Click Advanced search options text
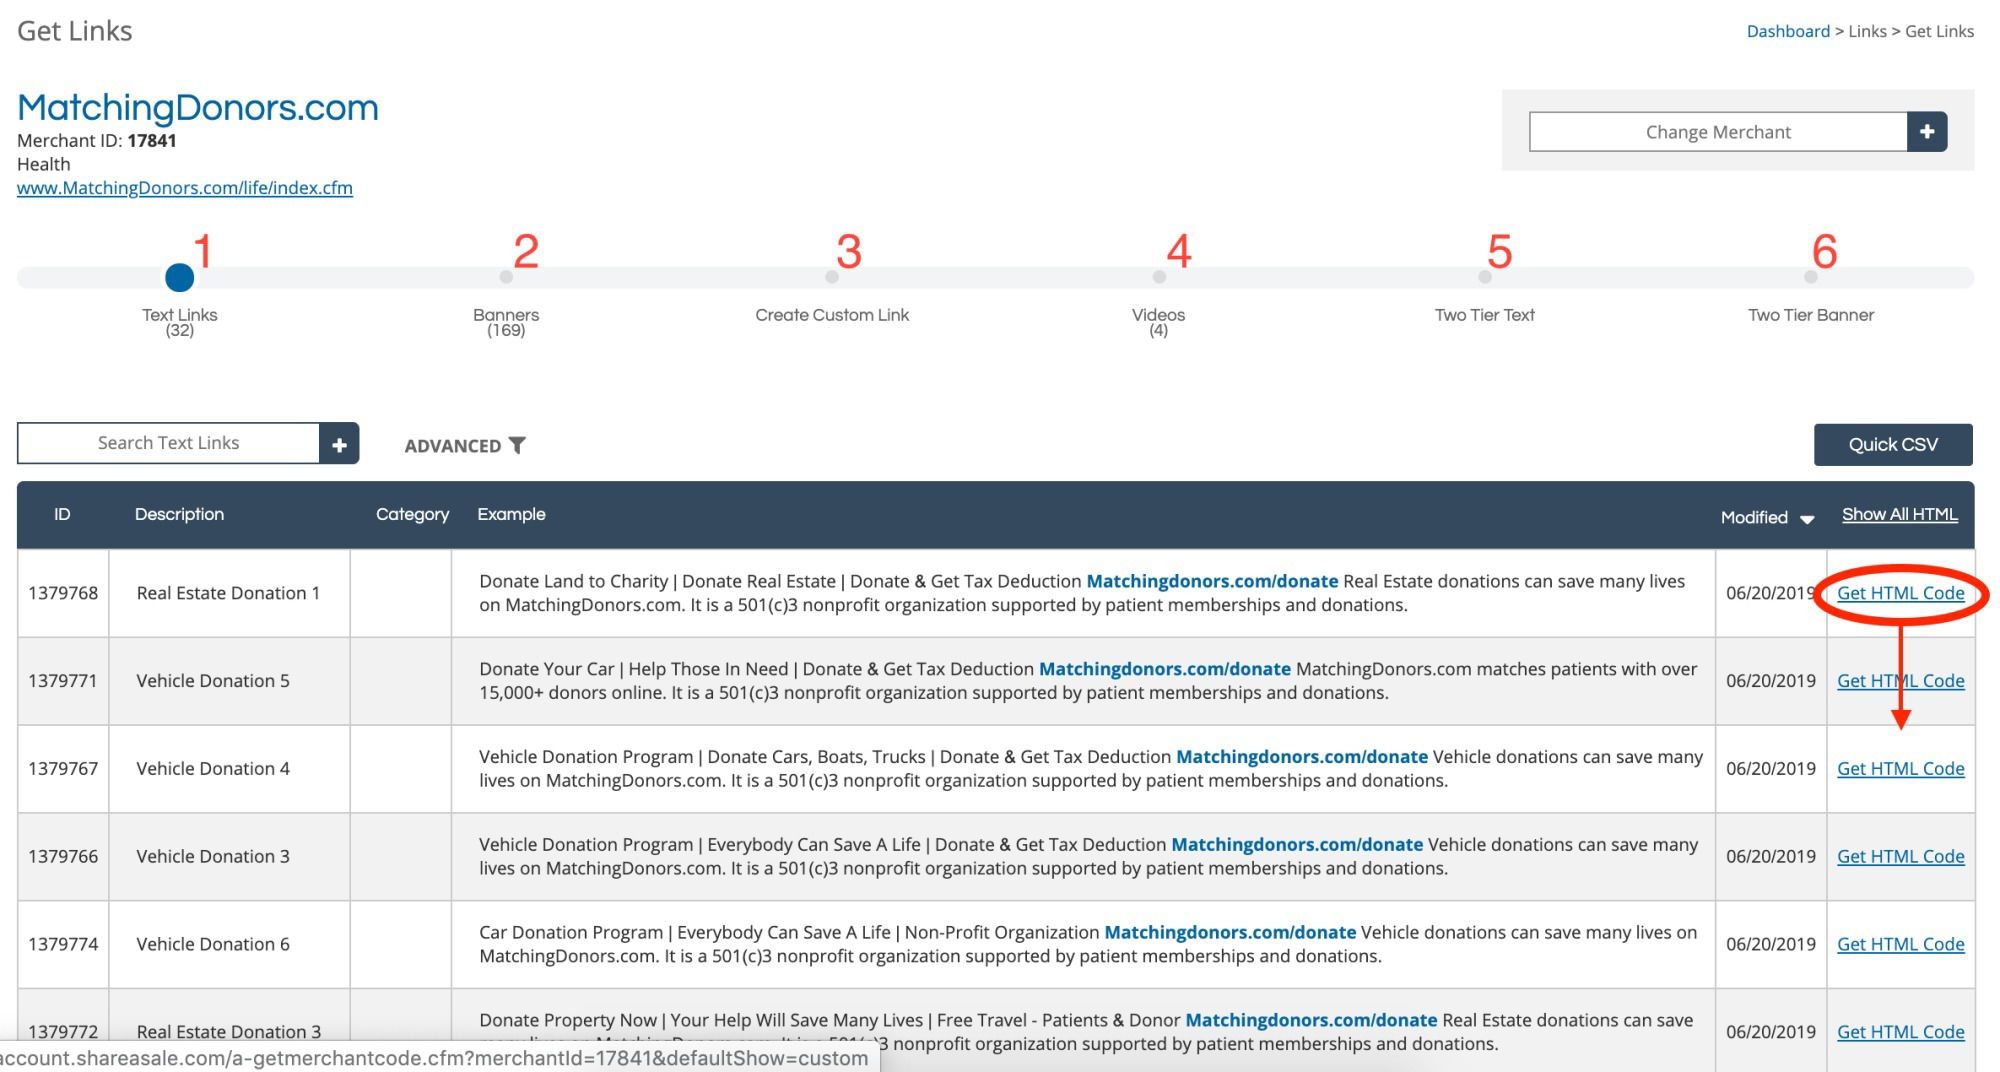This screenshot has width=2000, height=1072. tap(452, 446)
